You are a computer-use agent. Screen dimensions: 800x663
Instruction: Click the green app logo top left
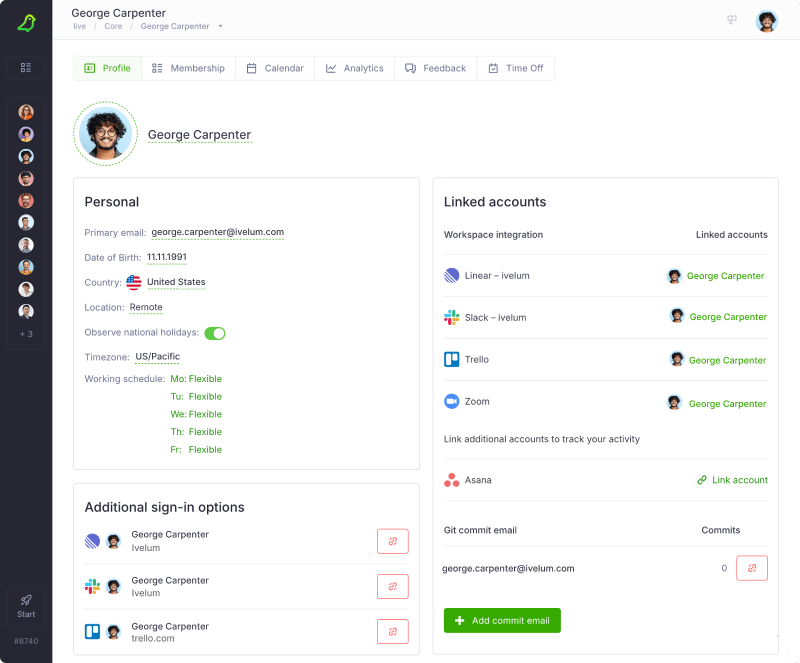tap(26, 21)
